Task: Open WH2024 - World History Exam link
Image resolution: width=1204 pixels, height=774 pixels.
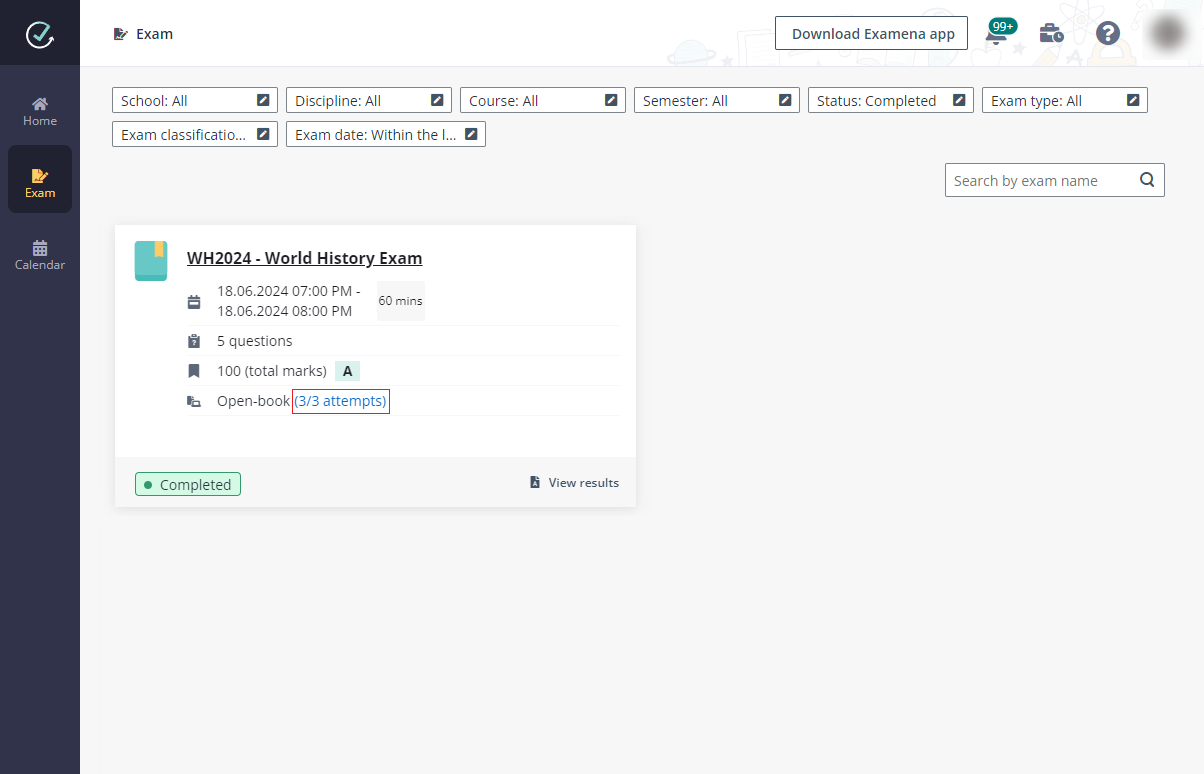Action: point(304,258)
